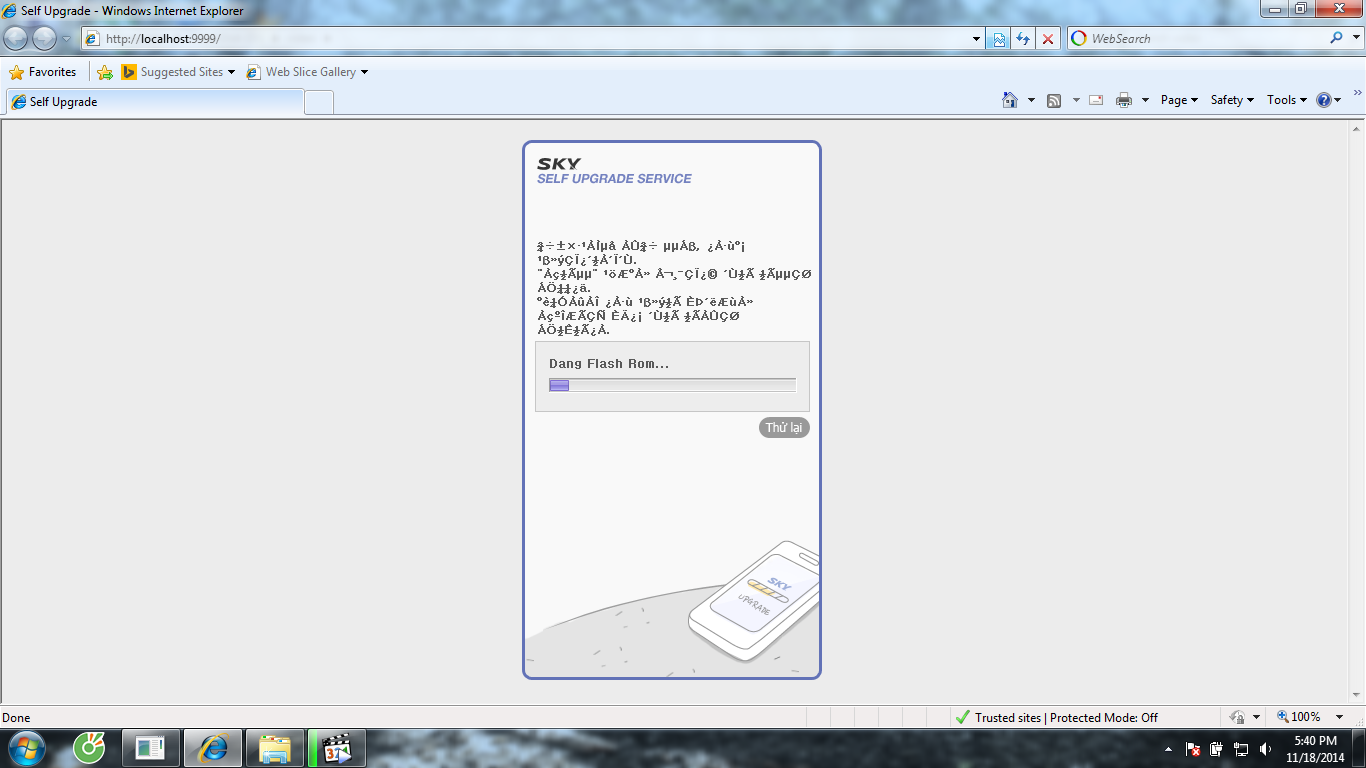Click the Stop loading red X icon

pyautogui.click(x=1047, y=39)
